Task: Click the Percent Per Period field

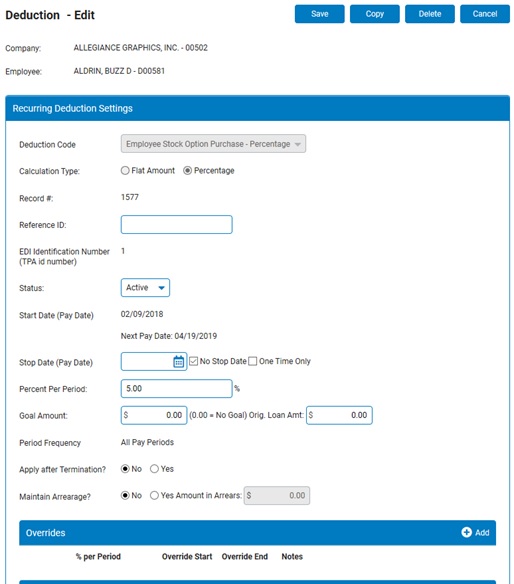Action: pos(177,388)
